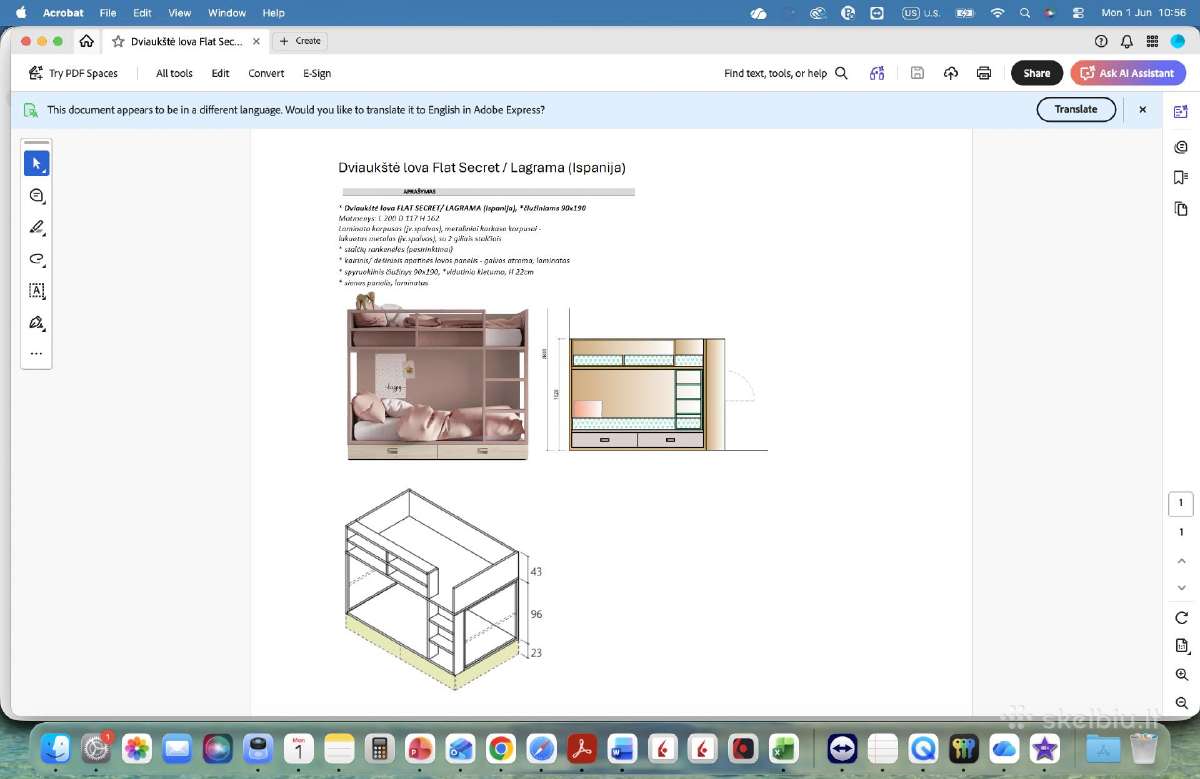Image resolution: width=1200 pixels, height=779 pixels.
Task: Open the Wi-Fi status menu
Action: (x=997, y=13)
